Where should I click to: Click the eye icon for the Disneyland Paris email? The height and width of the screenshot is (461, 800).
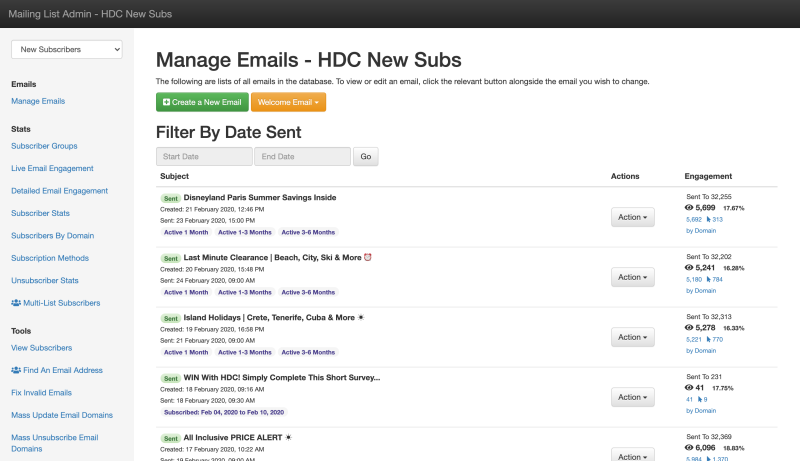(689, 208)
